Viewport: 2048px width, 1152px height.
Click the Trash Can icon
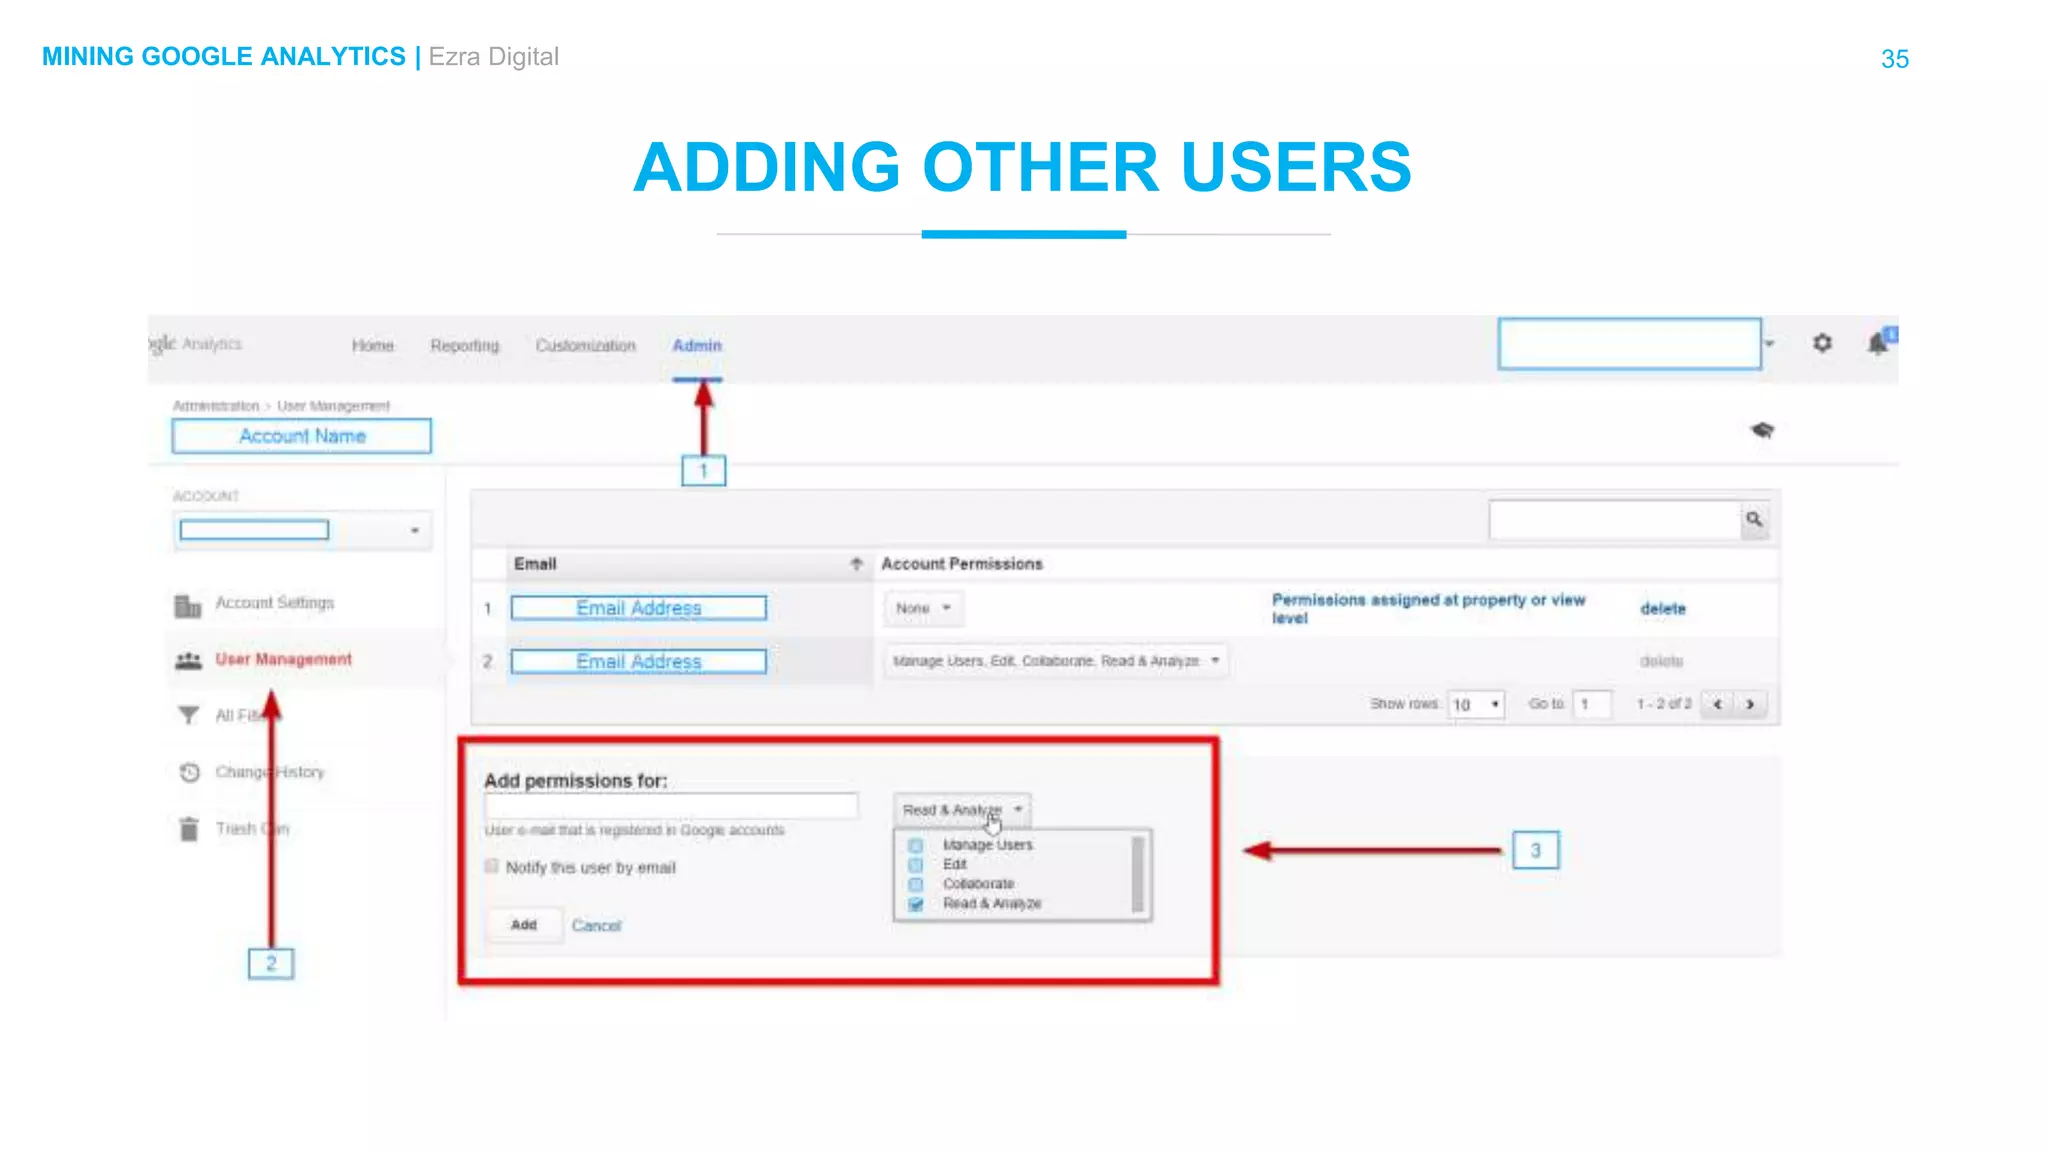(x=189, y=829)
